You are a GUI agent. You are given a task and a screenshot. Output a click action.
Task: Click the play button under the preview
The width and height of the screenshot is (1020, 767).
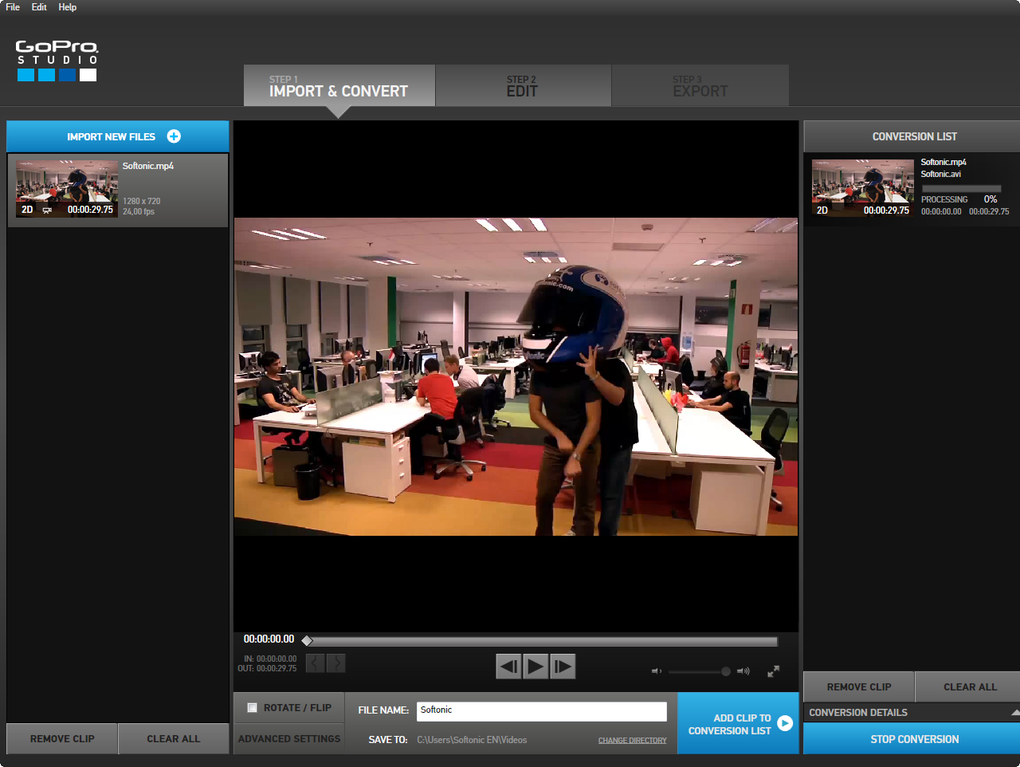[x=535, y=666]
